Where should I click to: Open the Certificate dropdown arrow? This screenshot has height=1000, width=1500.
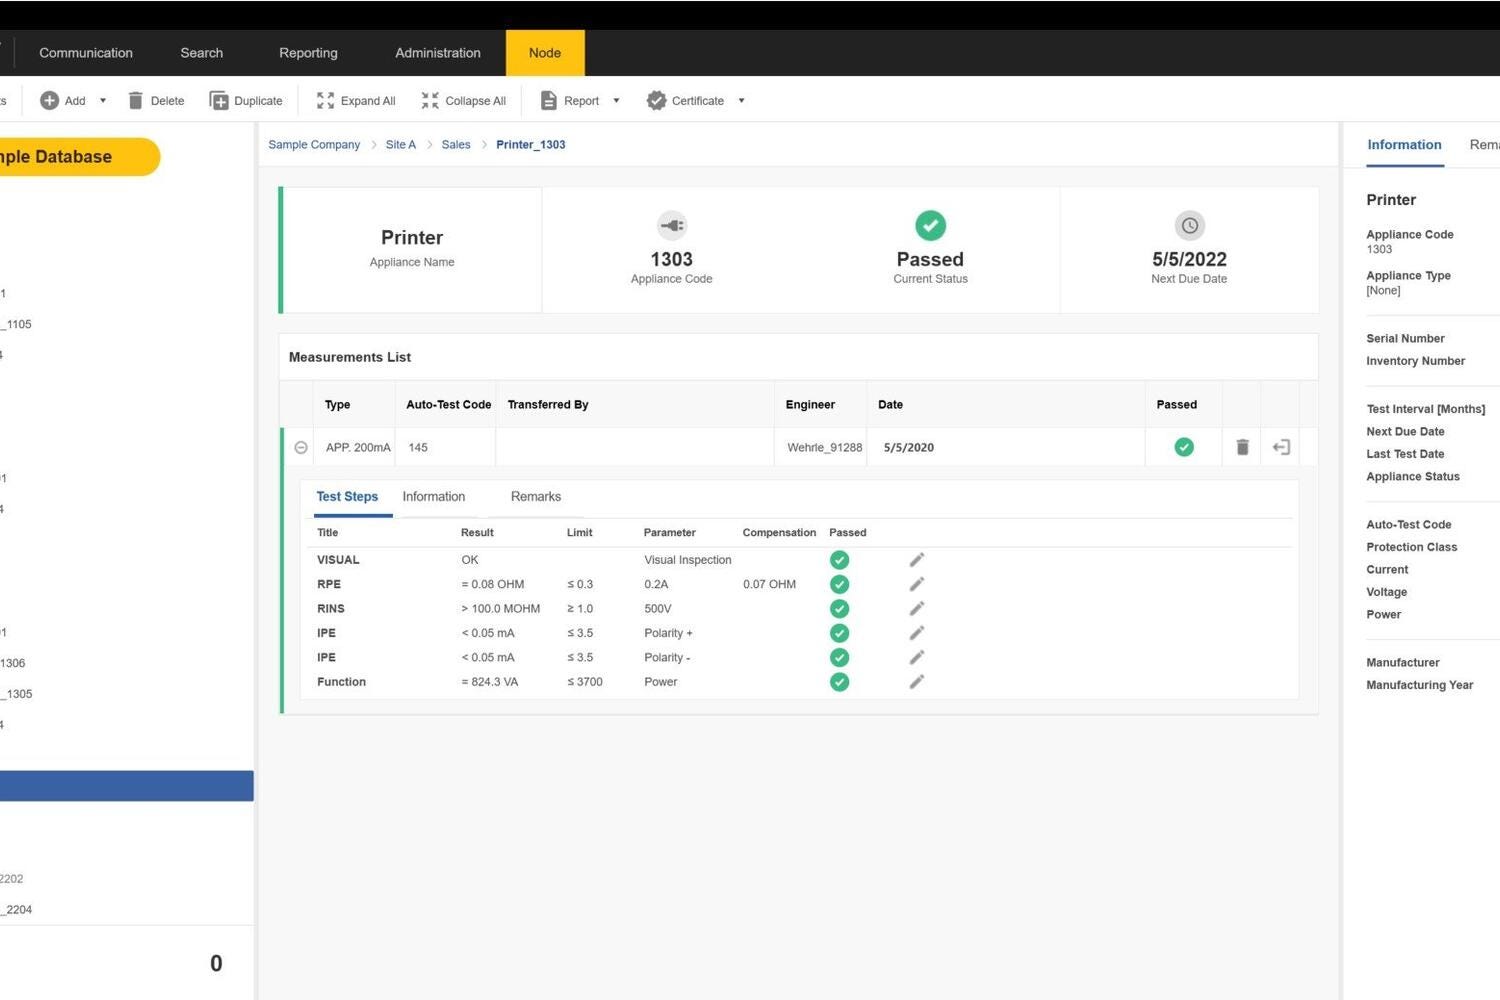[x=741, y=101]
